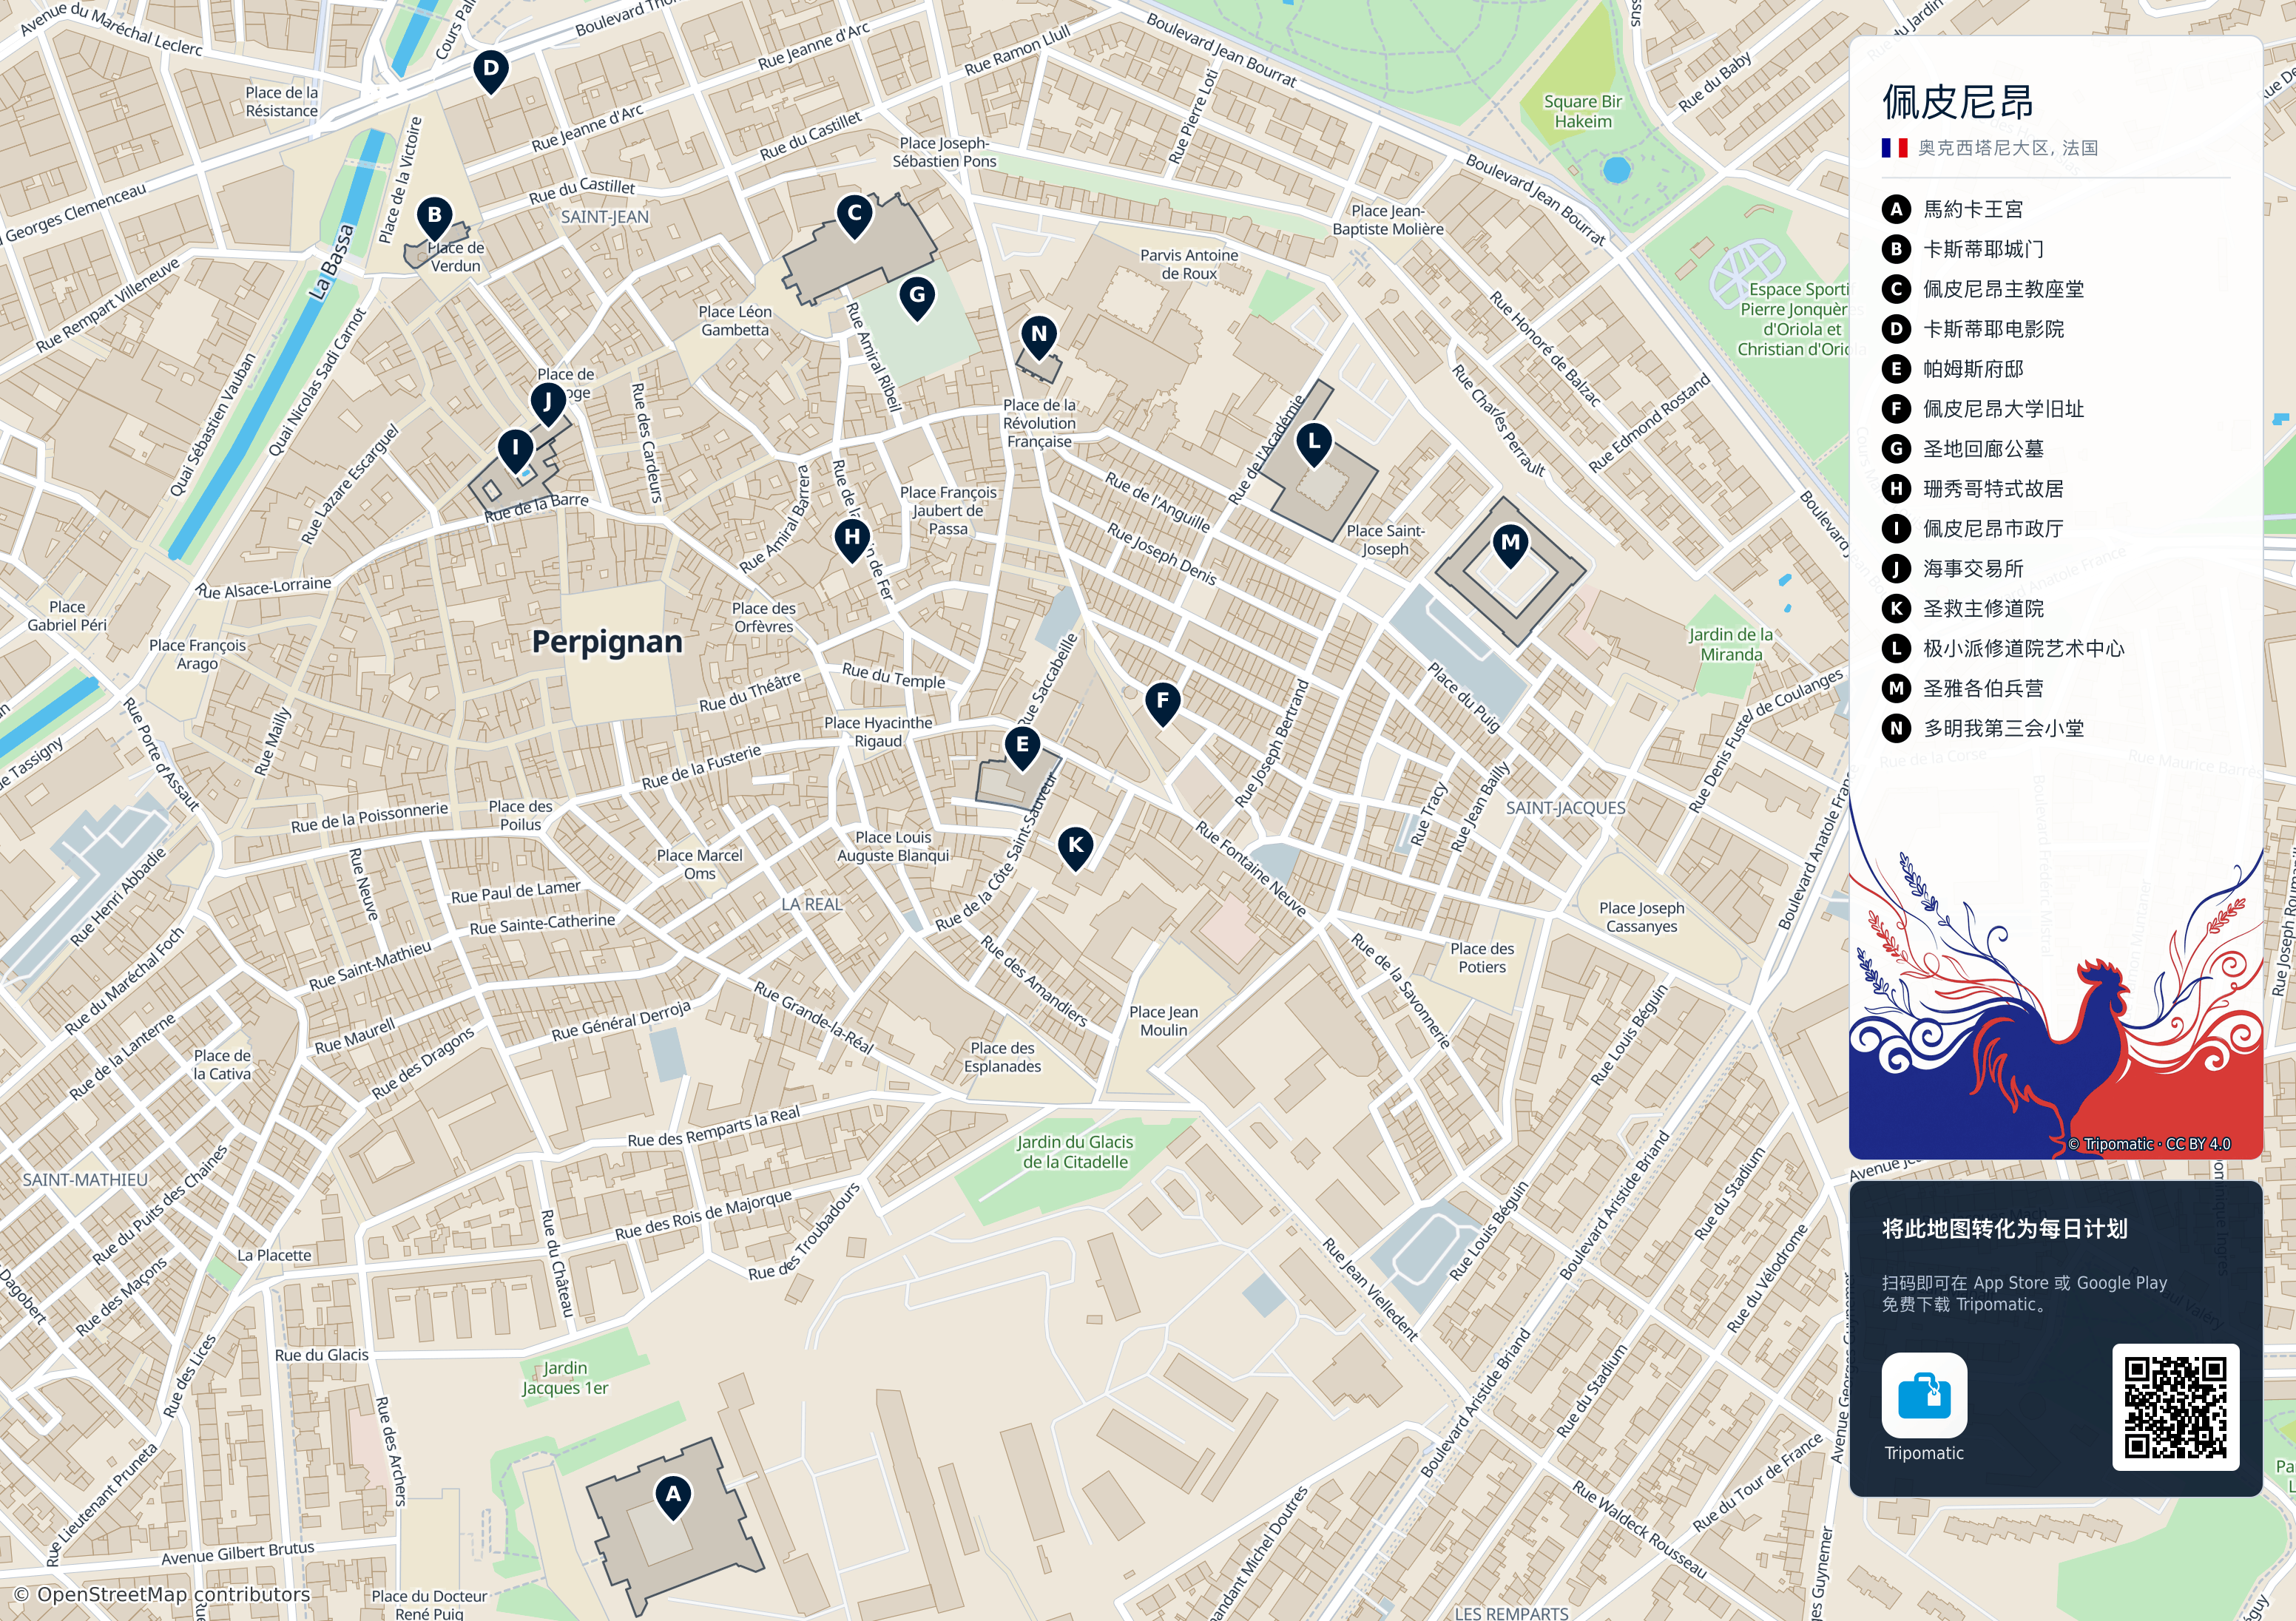Open map pin D near Place de la Résistance
This screenshot has width=2296, height=1621.
pyautogui.click(x=490, y=72)
